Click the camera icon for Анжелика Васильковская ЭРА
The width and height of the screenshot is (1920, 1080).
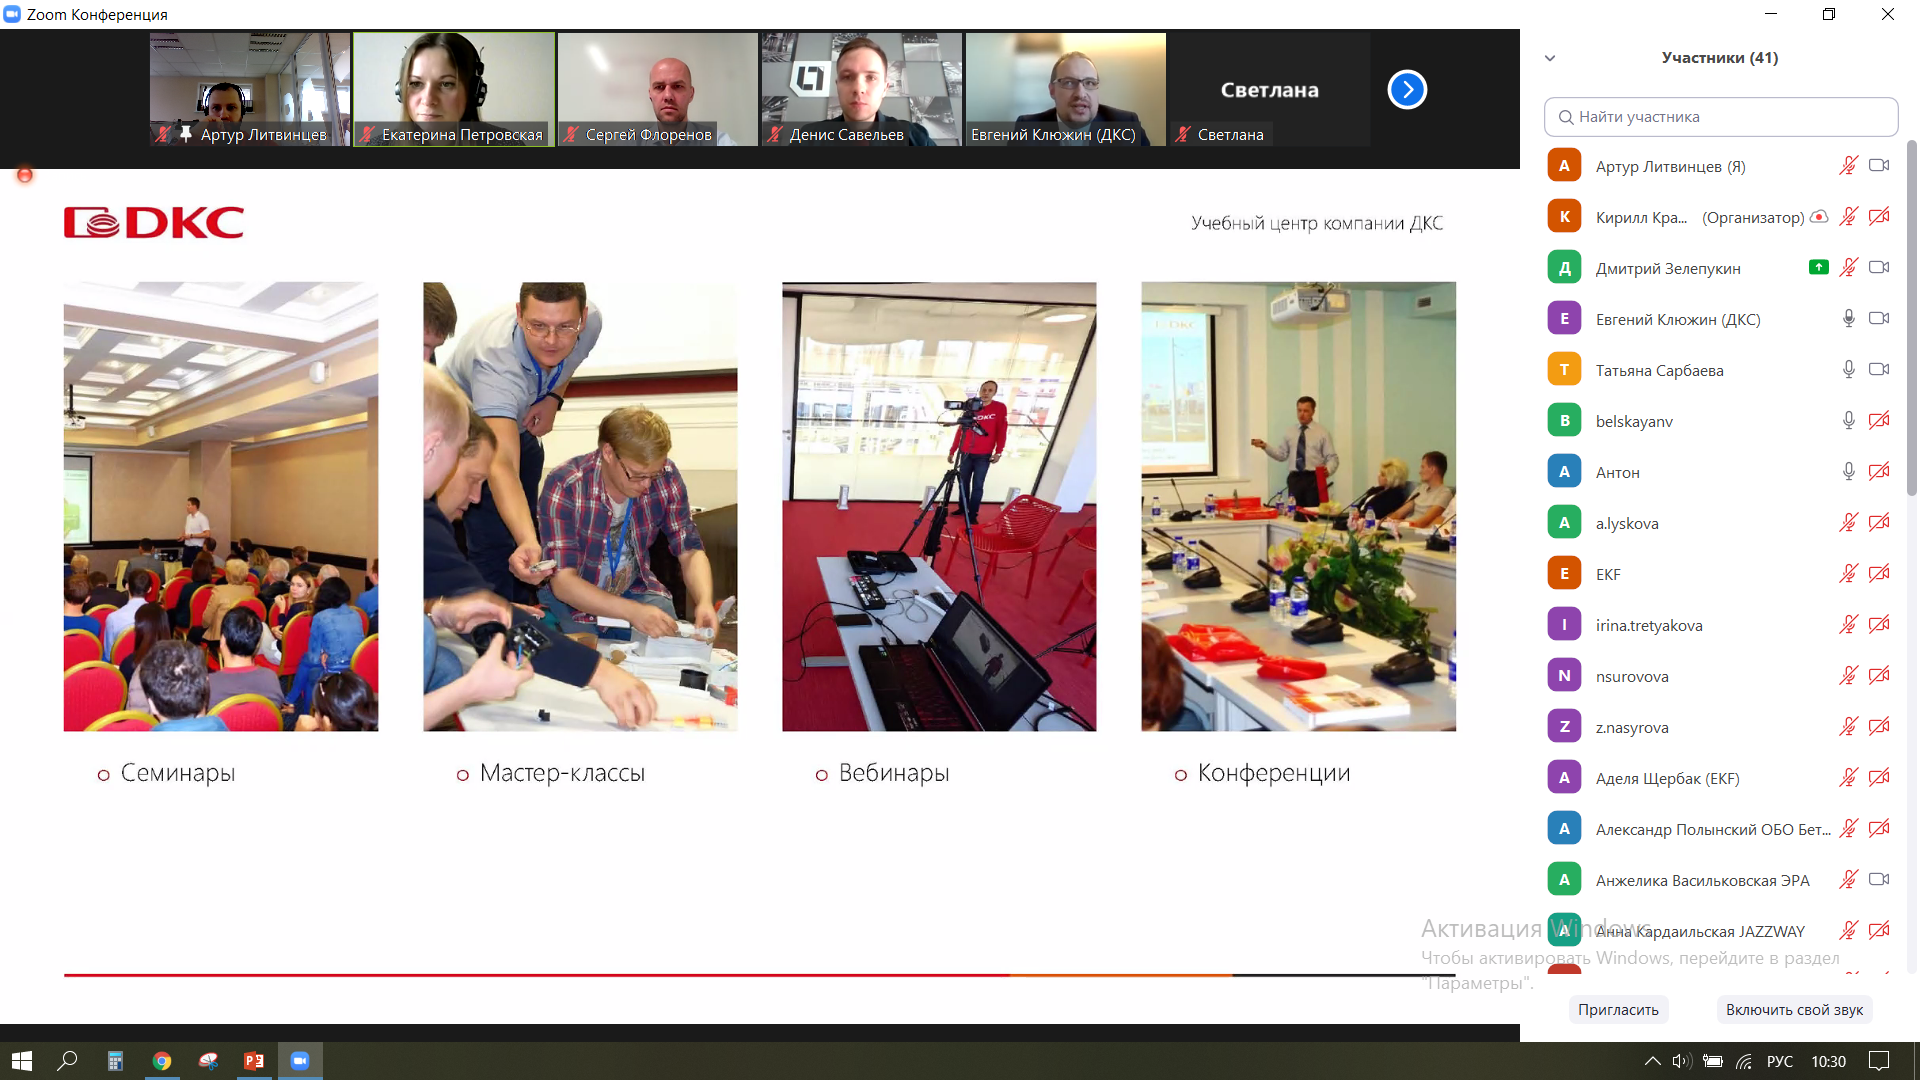click(1879, 879)
